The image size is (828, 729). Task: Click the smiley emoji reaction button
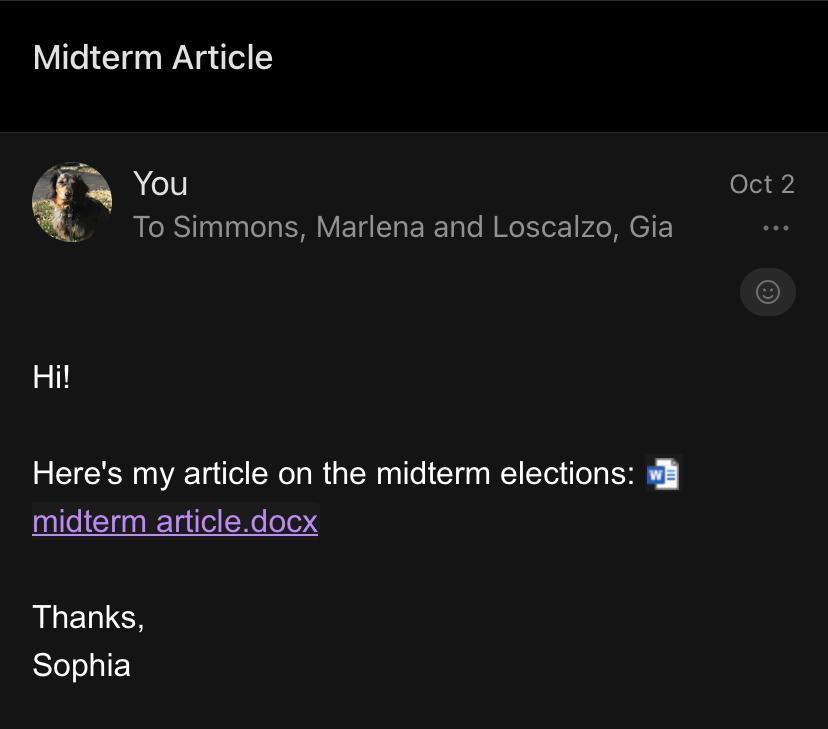tap(767, 292)
